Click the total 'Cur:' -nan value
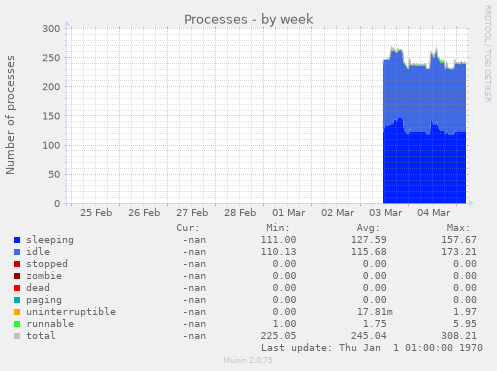Screen dimensions: 497x371 tap(194, 336)
